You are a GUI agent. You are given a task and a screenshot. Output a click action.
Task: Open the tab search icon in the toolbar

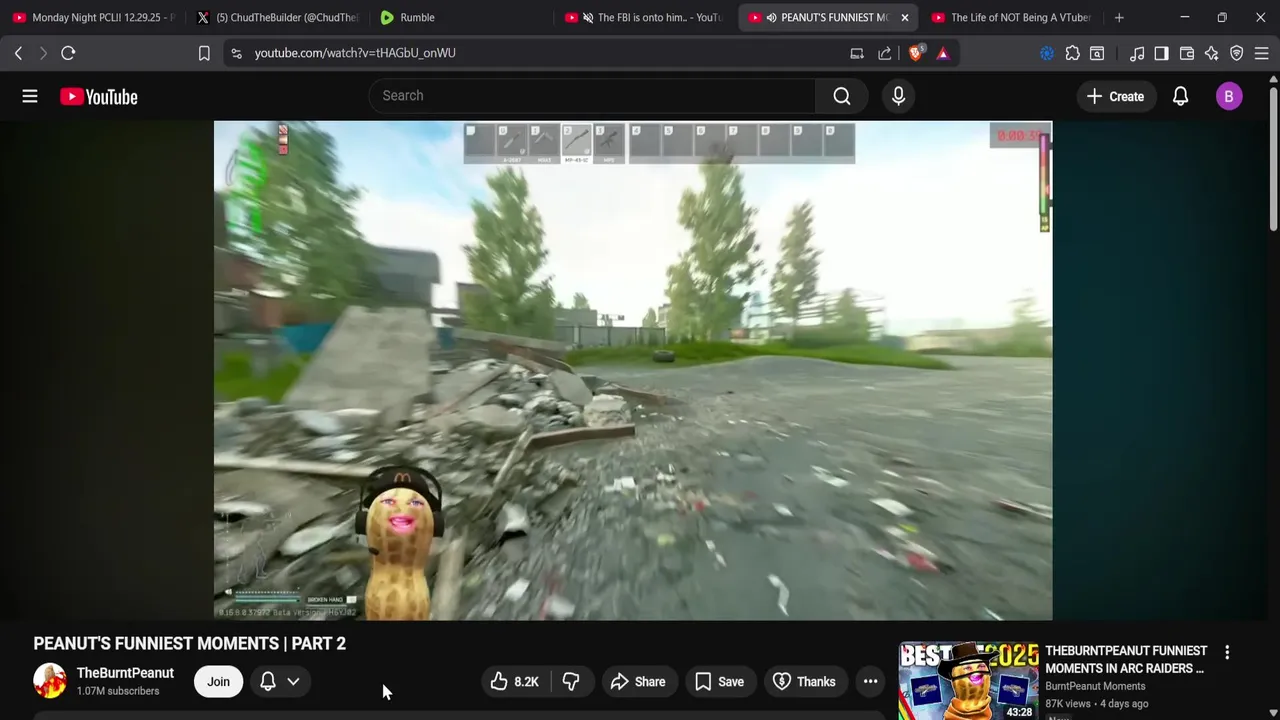coord(1097,53)
